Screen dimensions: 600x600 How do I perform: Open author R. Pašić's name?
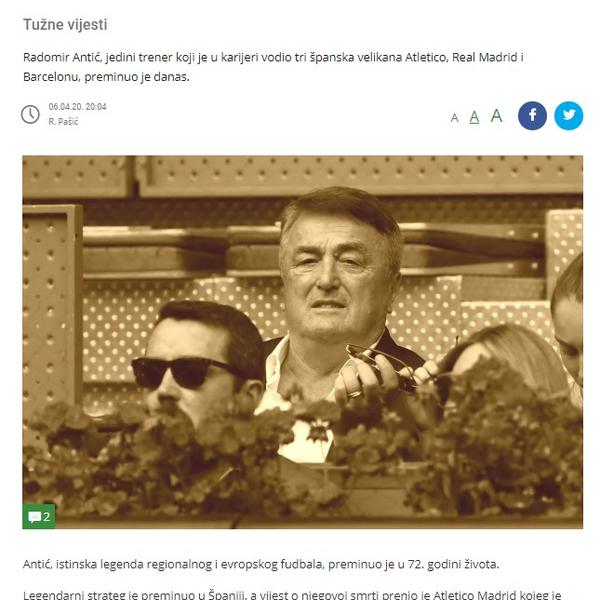point(63,122)
